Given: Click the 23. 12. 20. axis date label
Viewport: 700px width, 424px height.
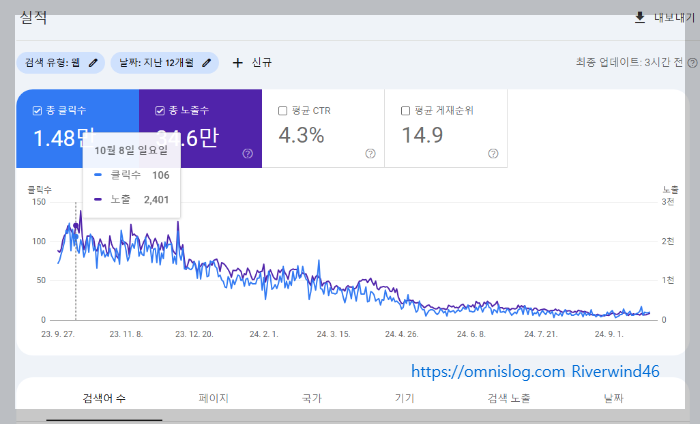Looking at the screenshot, I should pyautogui.click(x=194, y=334).
